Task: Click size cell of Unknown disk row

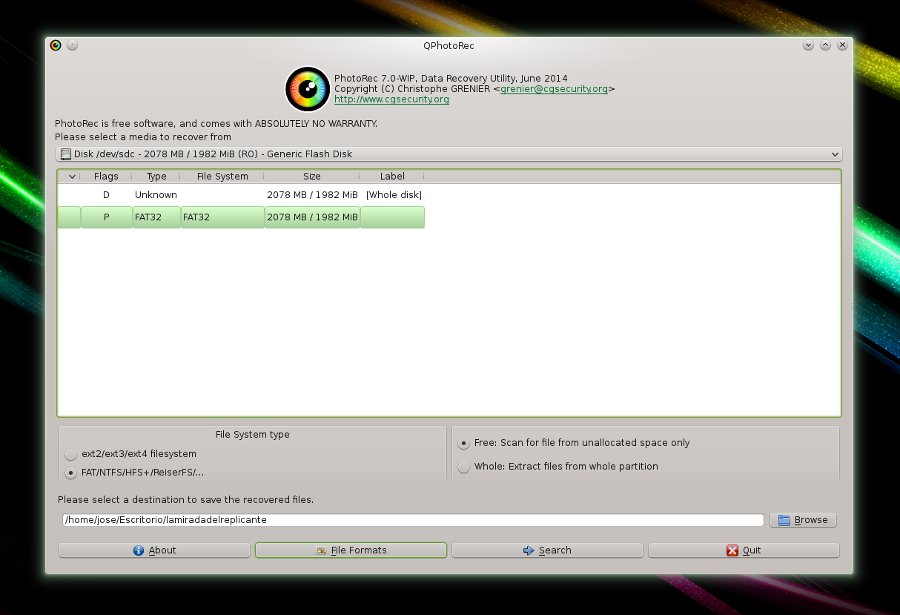Action: coord(312,195)
